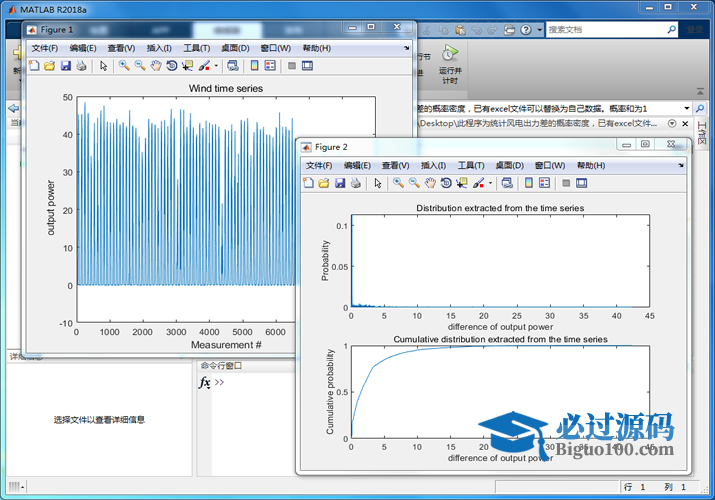Toggle Insert Colorbar in Figure 1 toolbar
715x500 pixels.
254,66
